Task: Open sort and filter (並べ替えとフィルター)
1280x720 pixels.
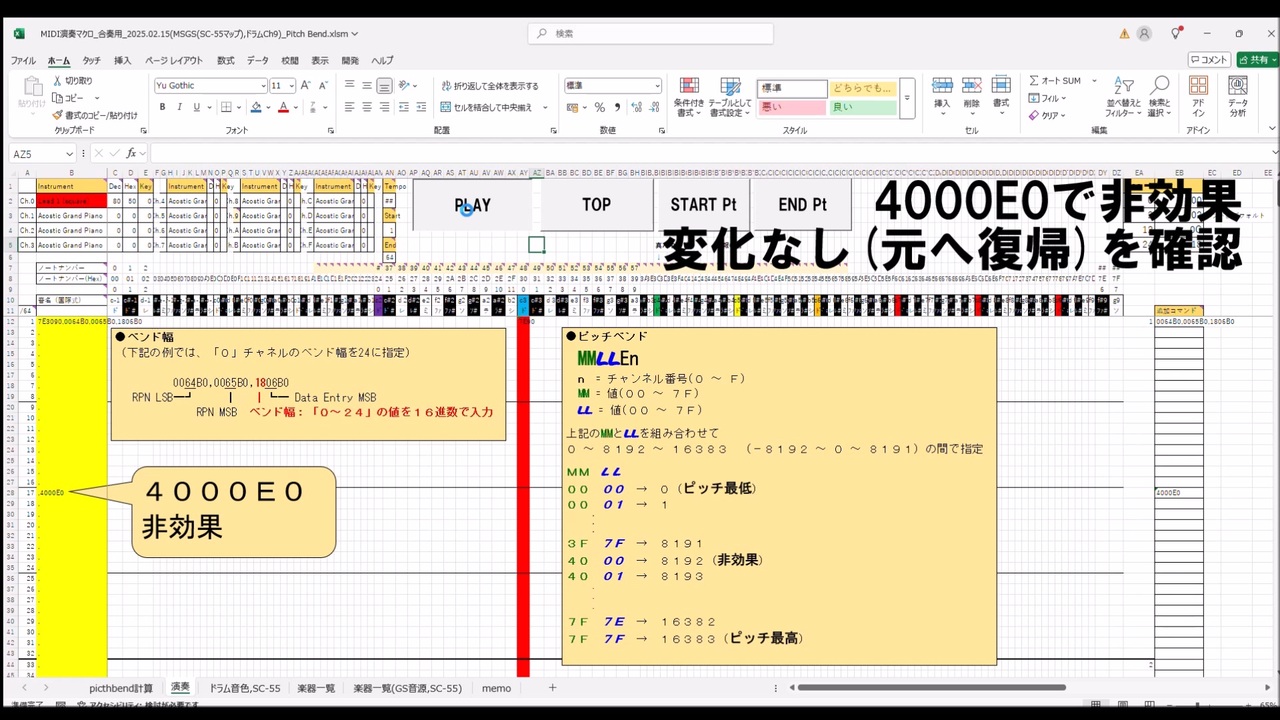Action: point(1122,98)
